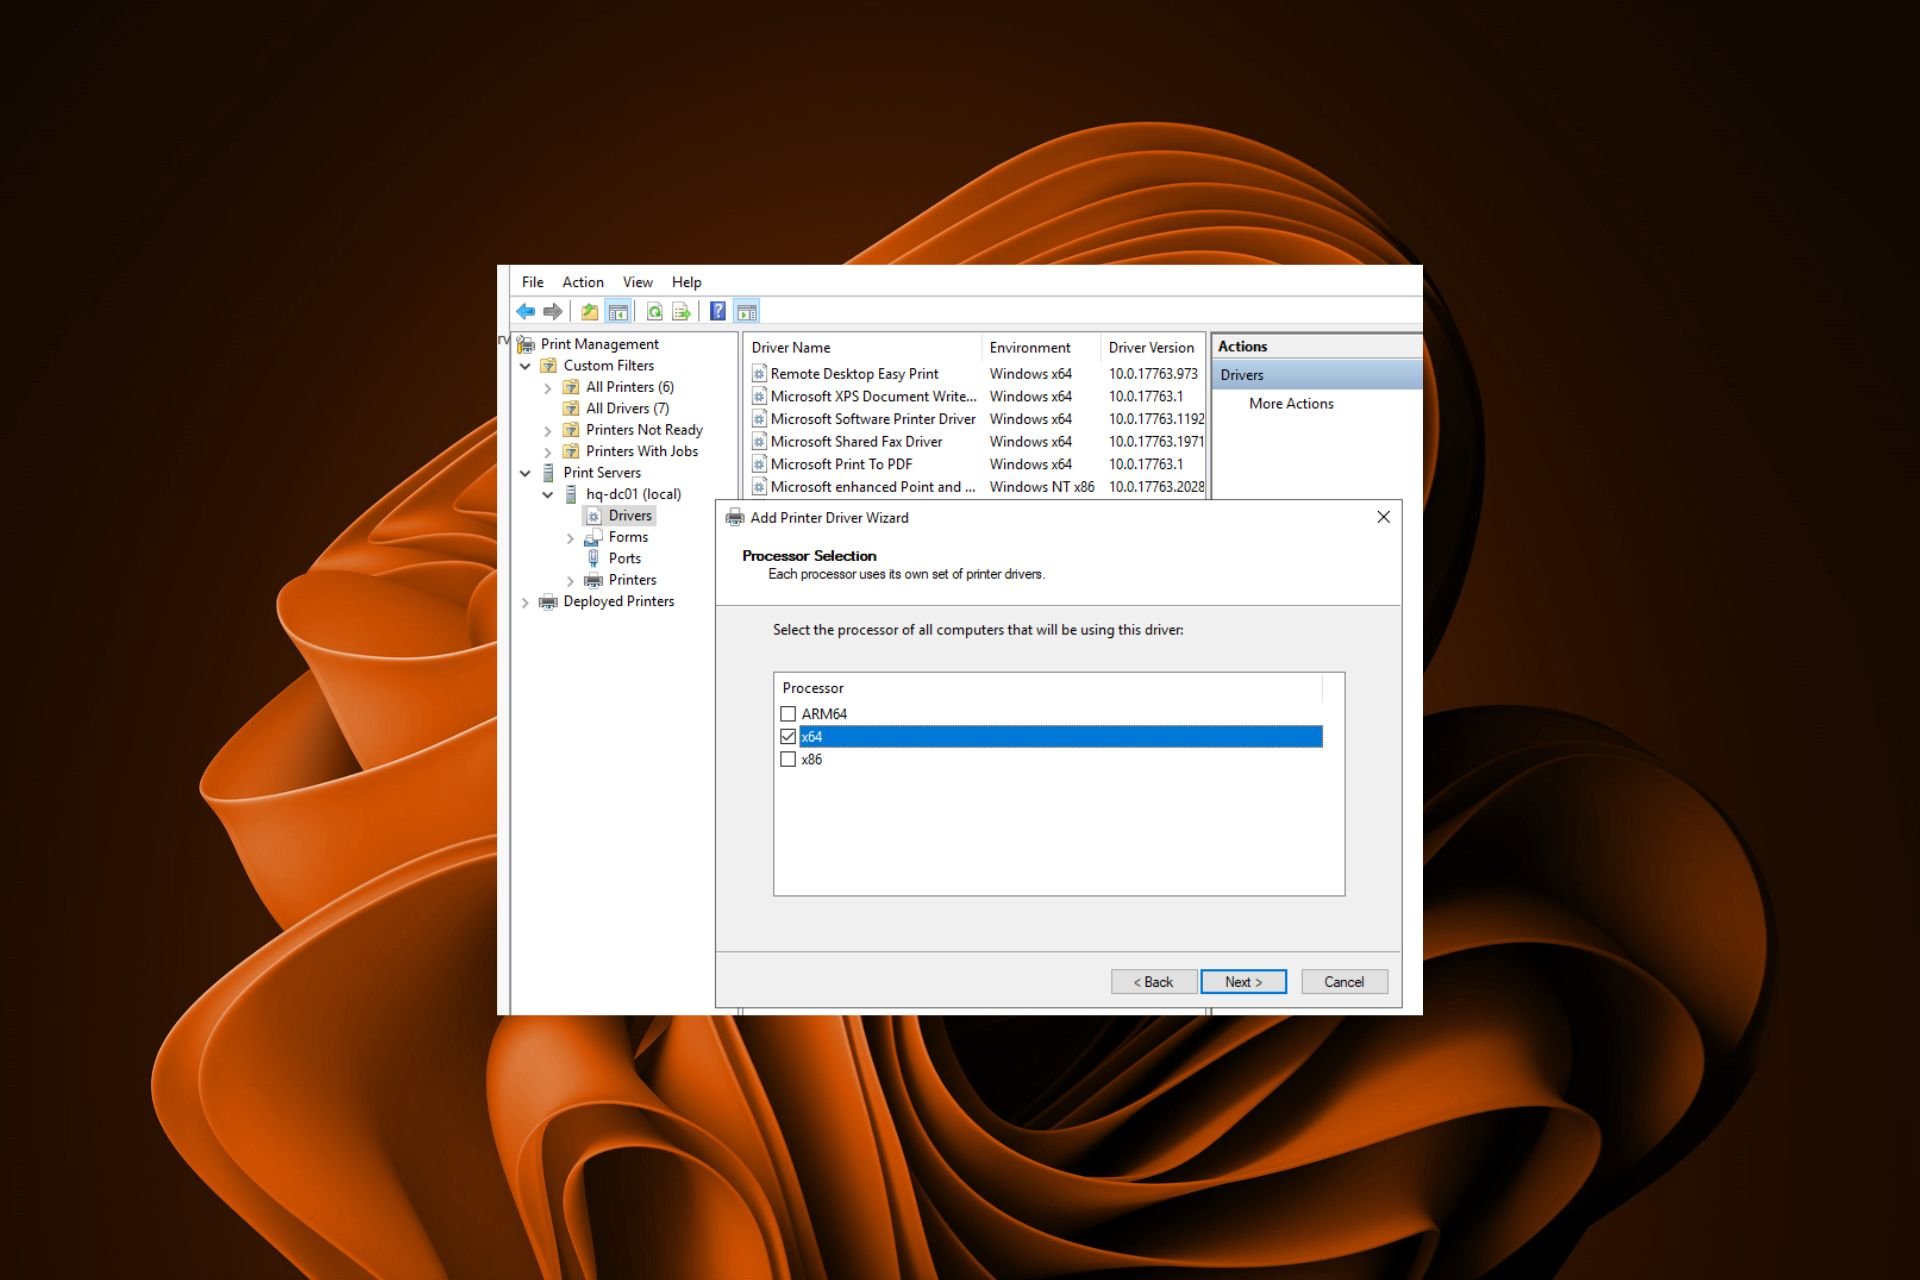Click the Microsoft Shared Fax Driver icon
Image resolution: width=1920 pixels, height=1280 pixels.
click(759, 442)
